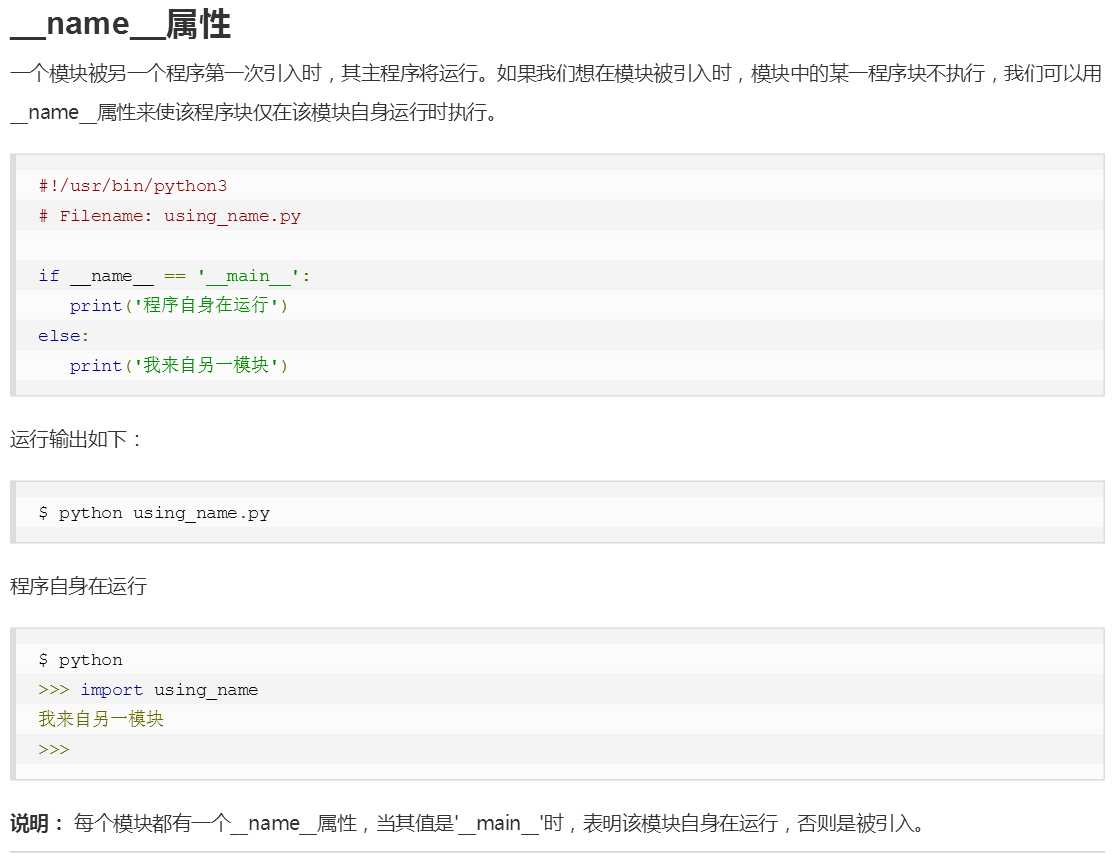Click the print('程序自身在运行') code line

coord(178,306)
